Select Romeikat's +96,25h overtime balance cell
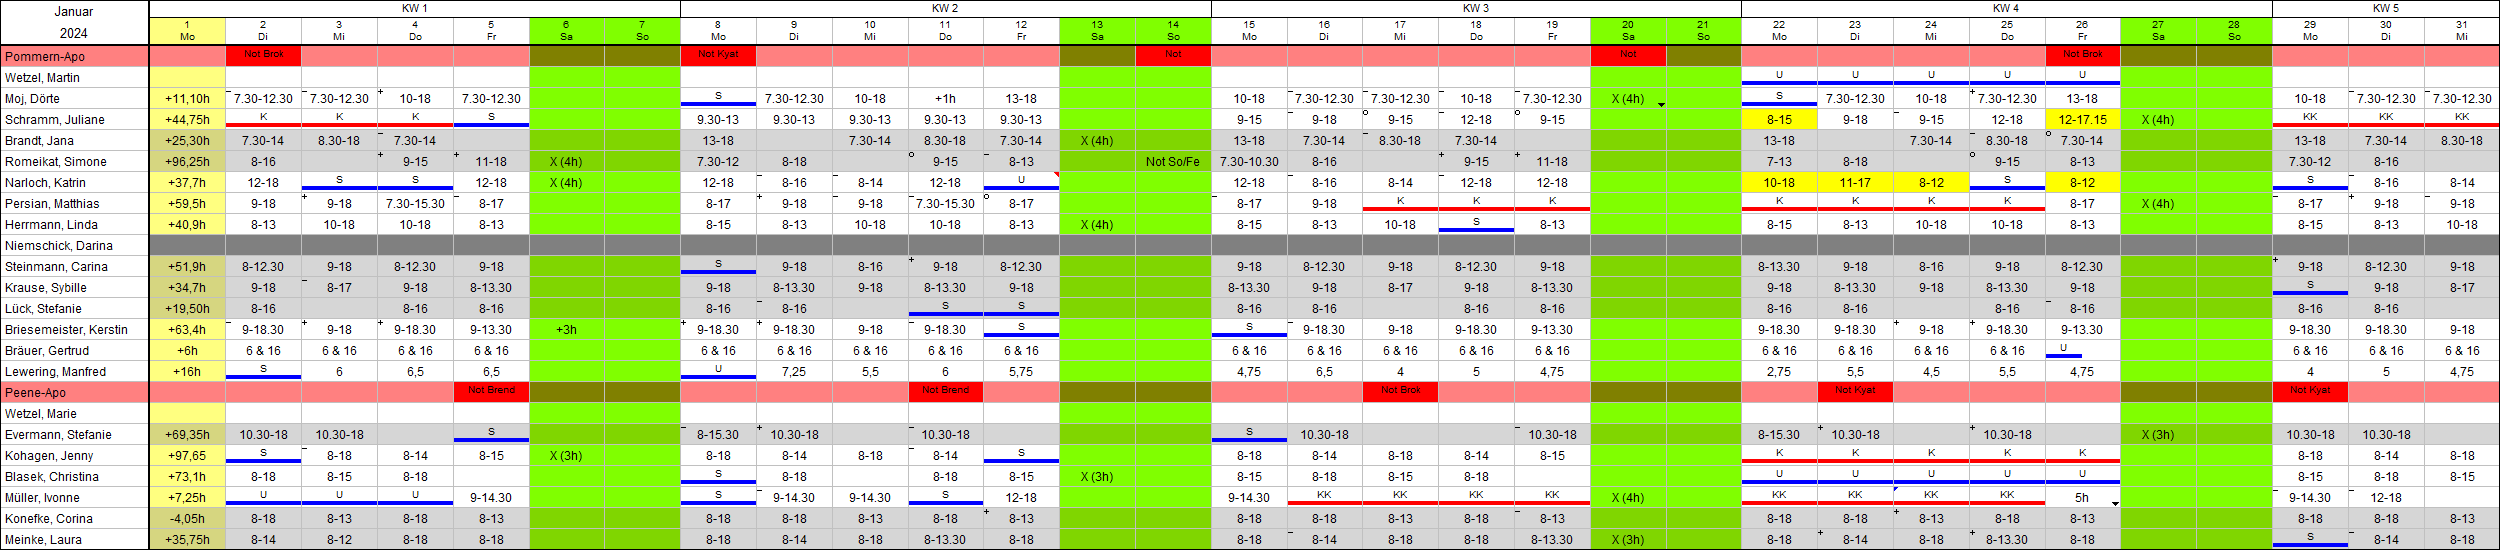This screenshot has height=550, width=2500. pyautogui.click(x=187, y=161)
